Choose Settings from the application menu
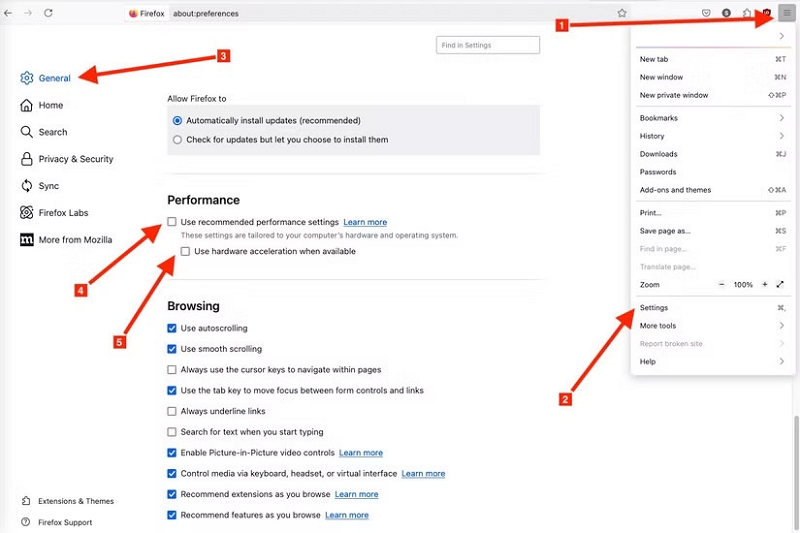Viewport: 800px width, 533px height. pos(654,308)
